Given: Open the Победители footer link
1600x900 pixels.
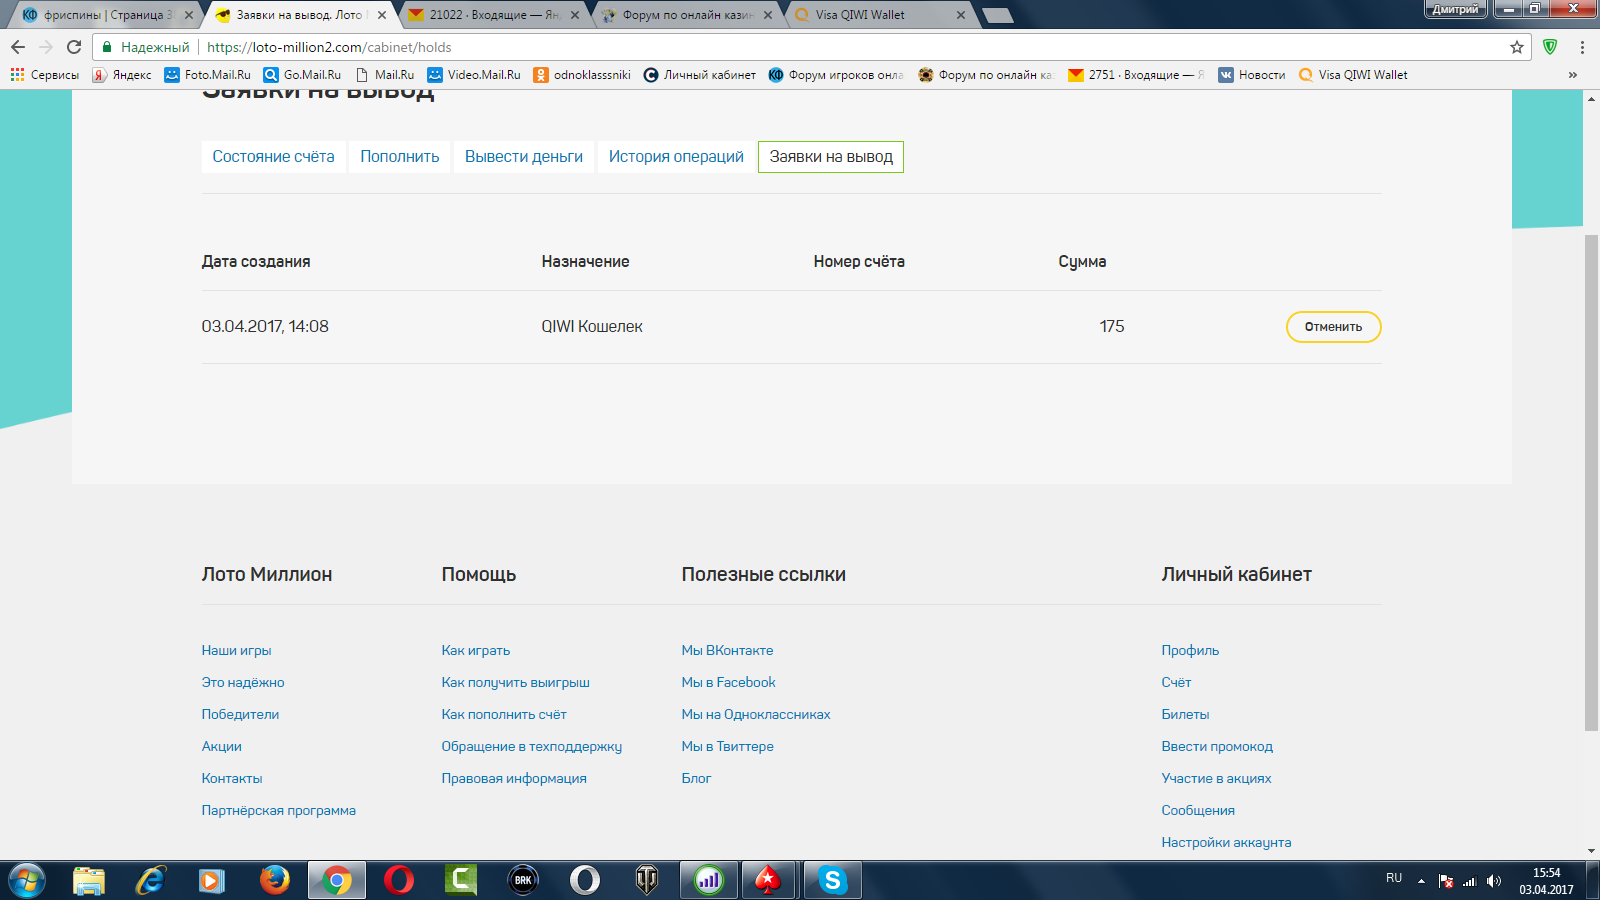Looking at the screenshot, I should pos(241,714).
